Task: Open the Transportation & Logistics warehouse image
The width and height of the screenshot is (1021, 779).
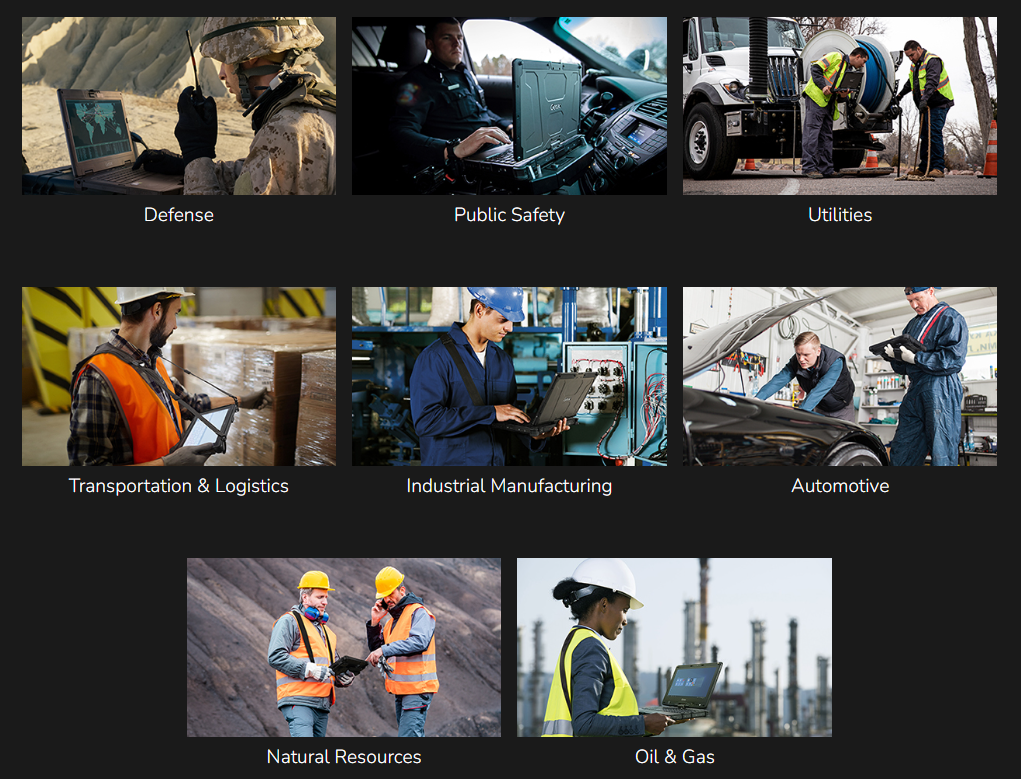Action: pos(179,376)
